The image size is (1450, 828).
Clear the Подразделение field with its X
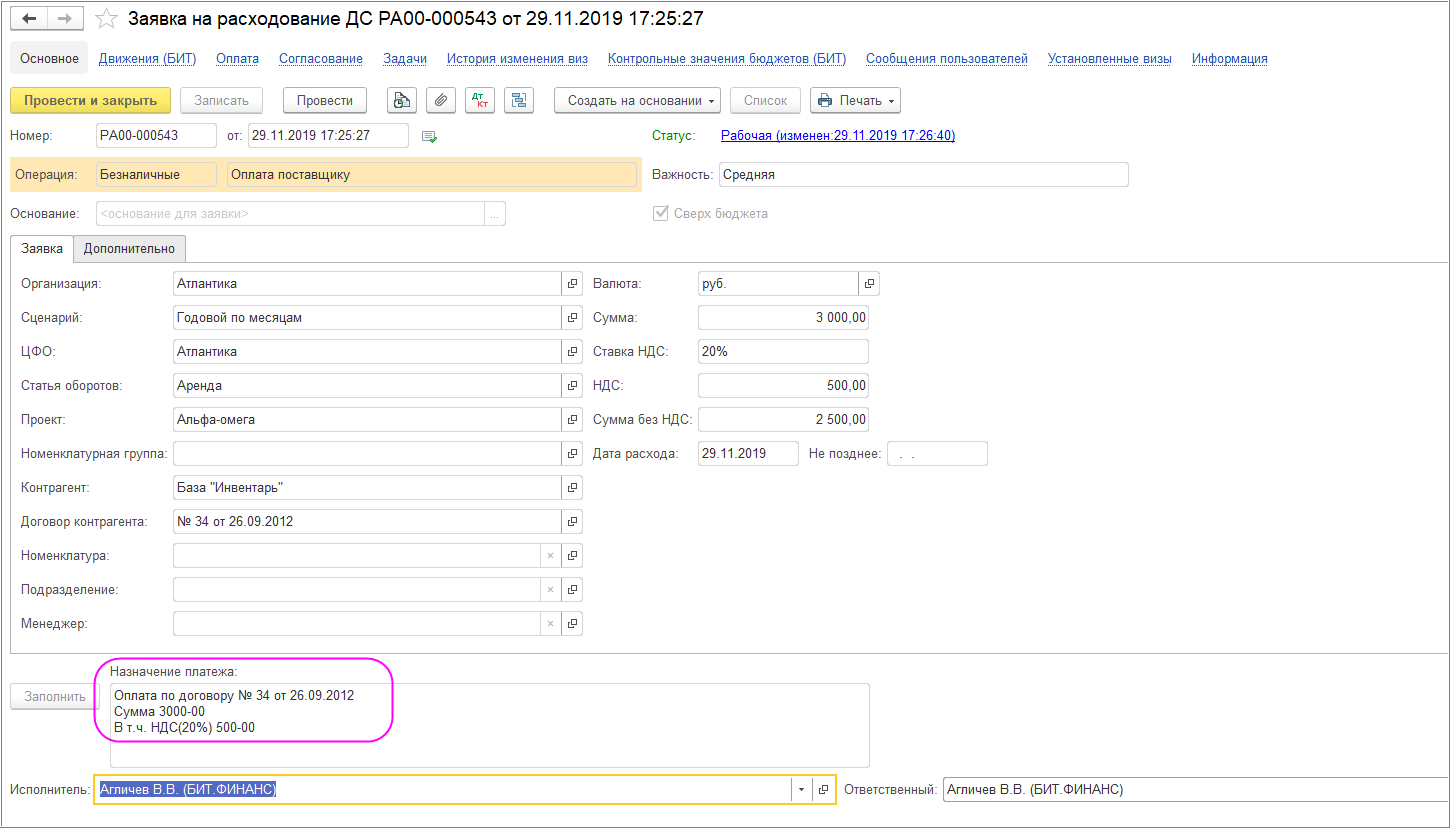click(550, 590)
